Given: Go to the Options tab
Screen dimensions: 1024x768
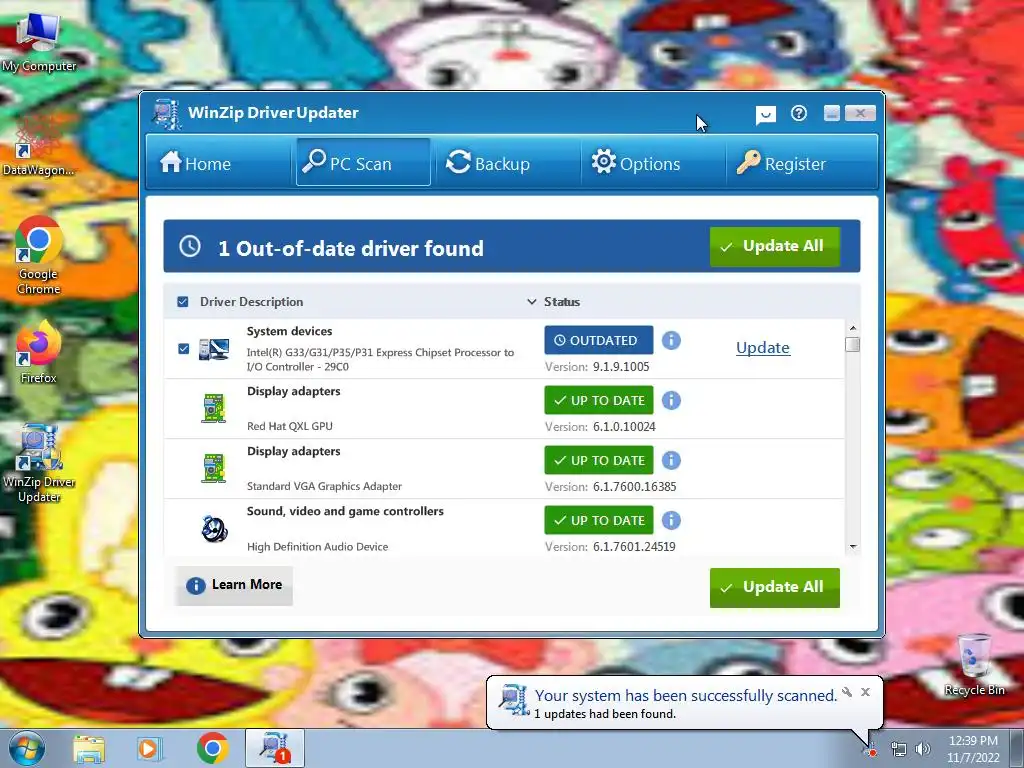Looking at the screenshot, I should tap(635, 163).
